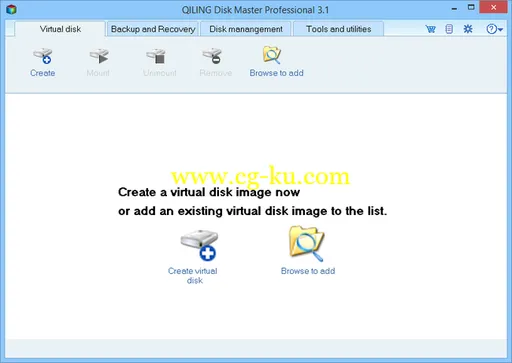
Task: Switch to Backup and Recovery tab
Action: click(153, 29)
